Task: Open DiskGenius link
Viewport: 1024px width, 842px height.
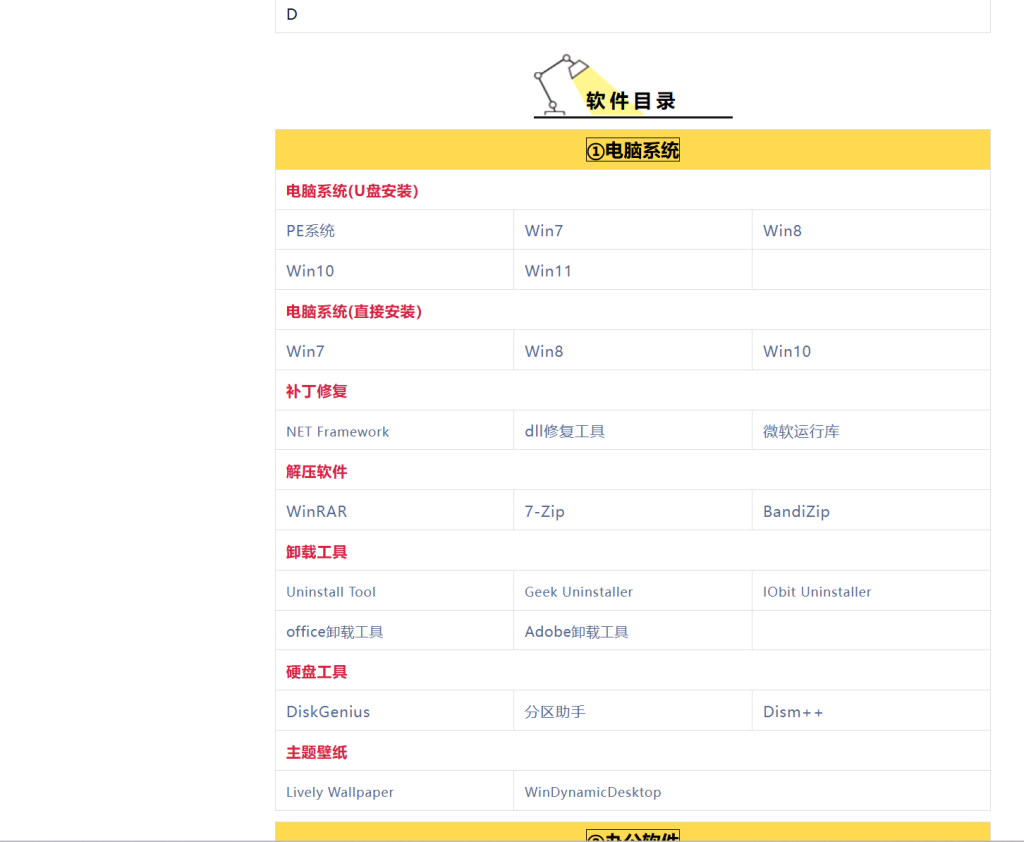Action: point(328,712)
